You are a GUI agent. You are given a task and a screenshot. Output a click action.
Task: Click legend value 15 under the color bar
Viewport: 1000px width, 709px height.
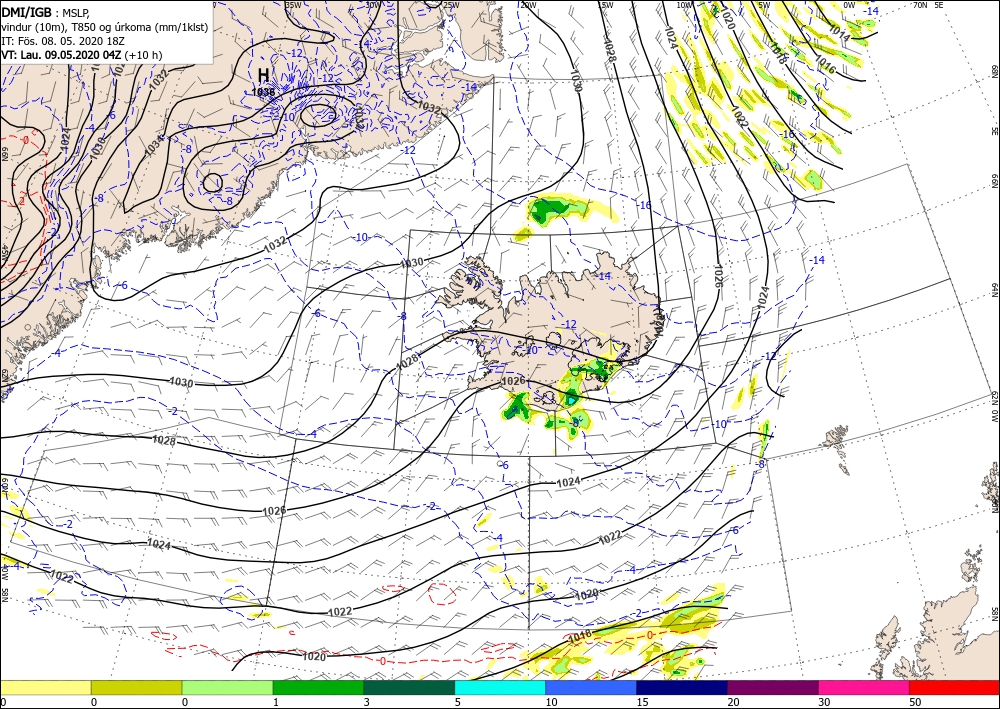642,702
